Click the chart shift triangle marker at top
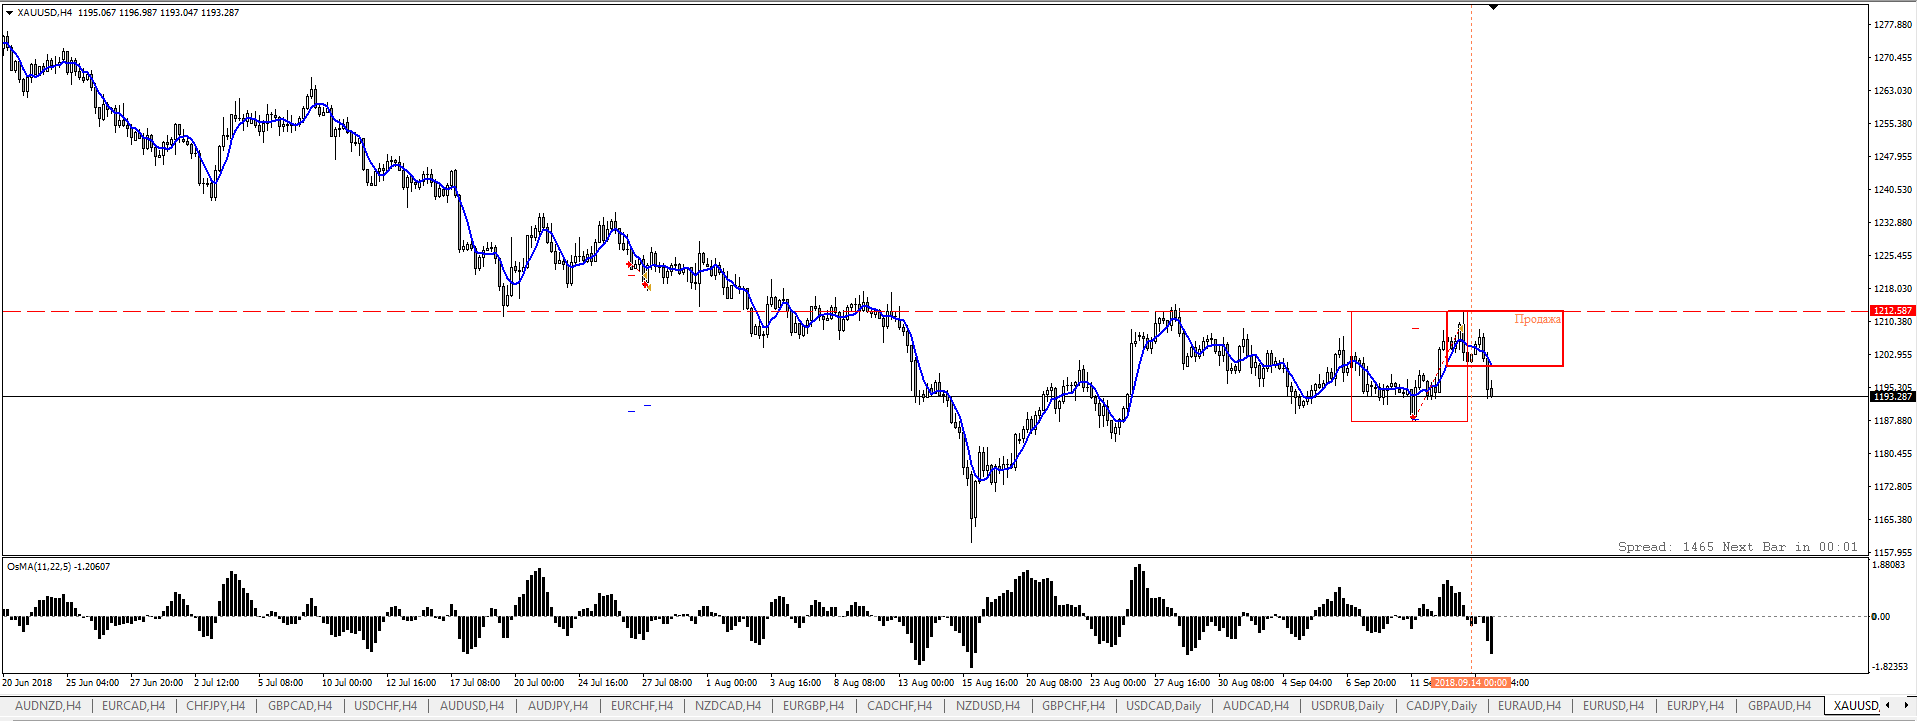 click(1493, 7)
